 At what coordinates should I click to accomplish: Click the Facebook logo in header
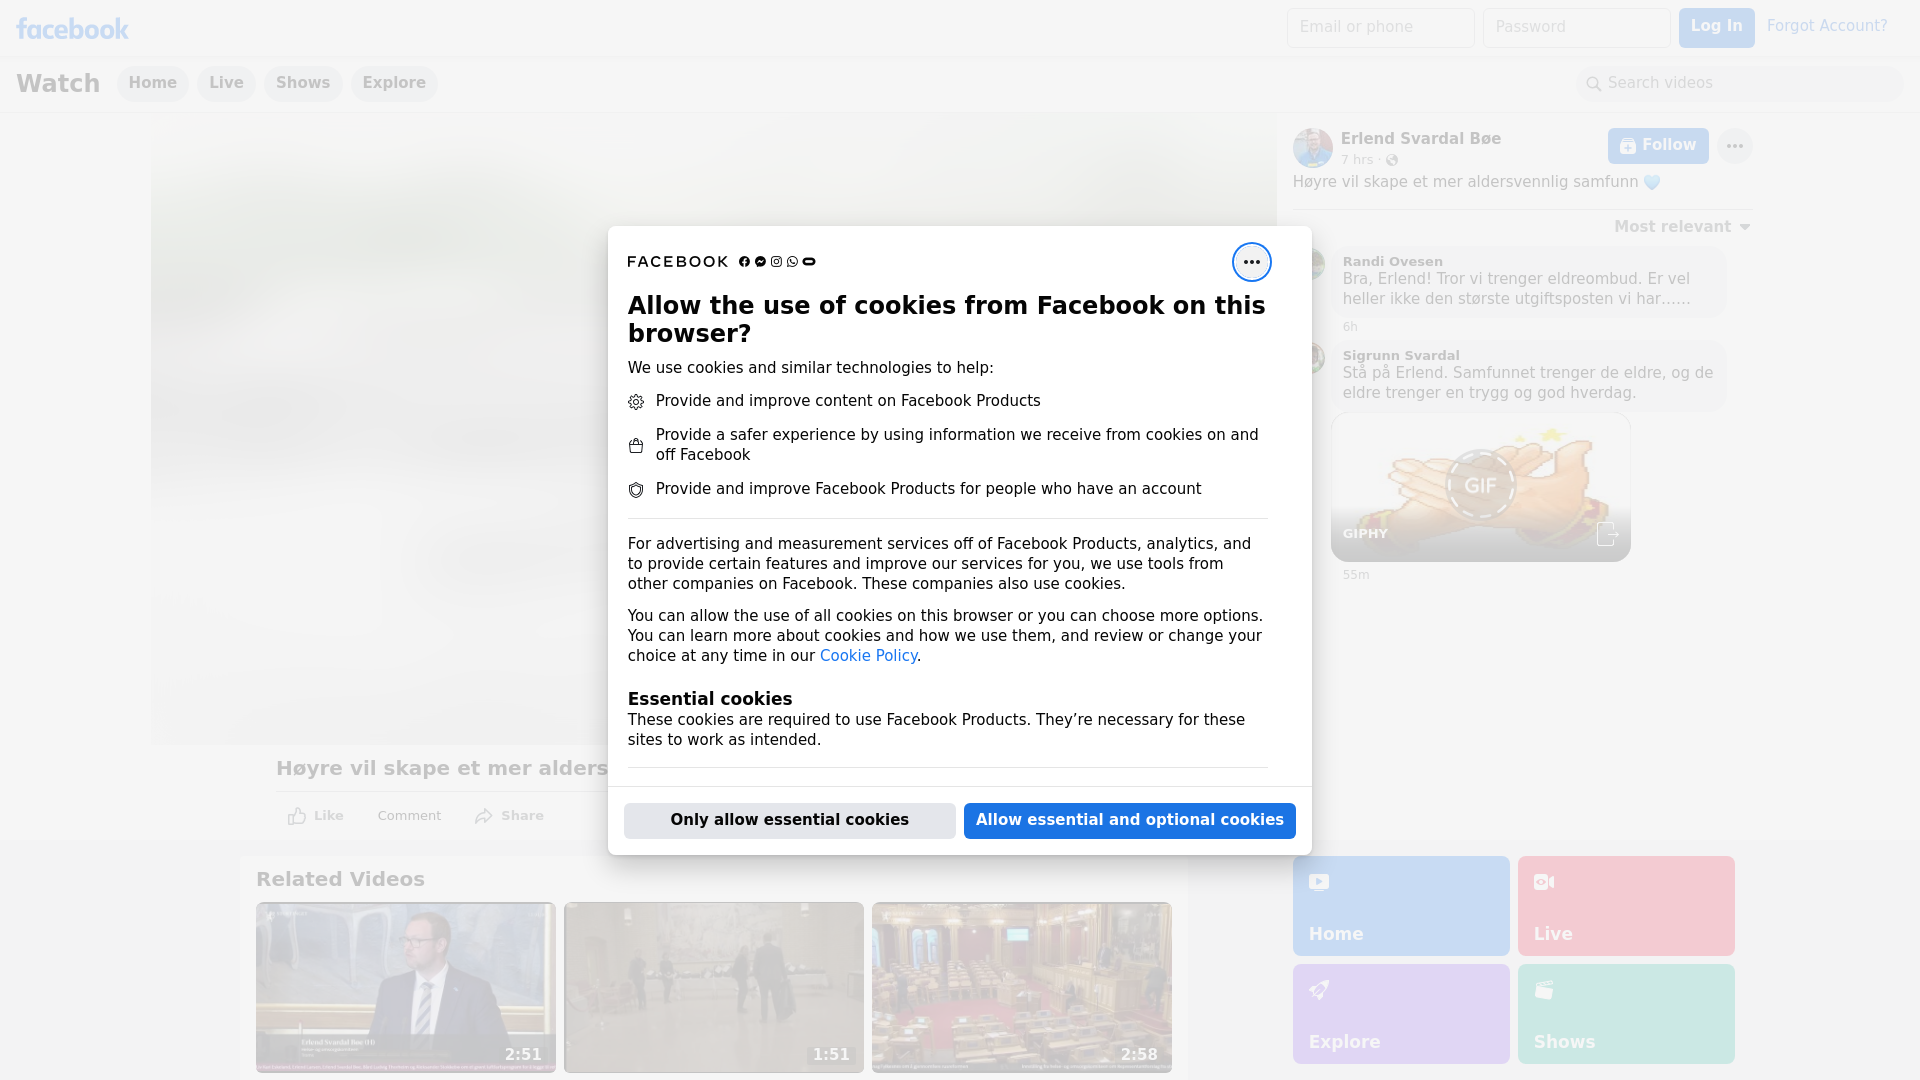[72, 29]
